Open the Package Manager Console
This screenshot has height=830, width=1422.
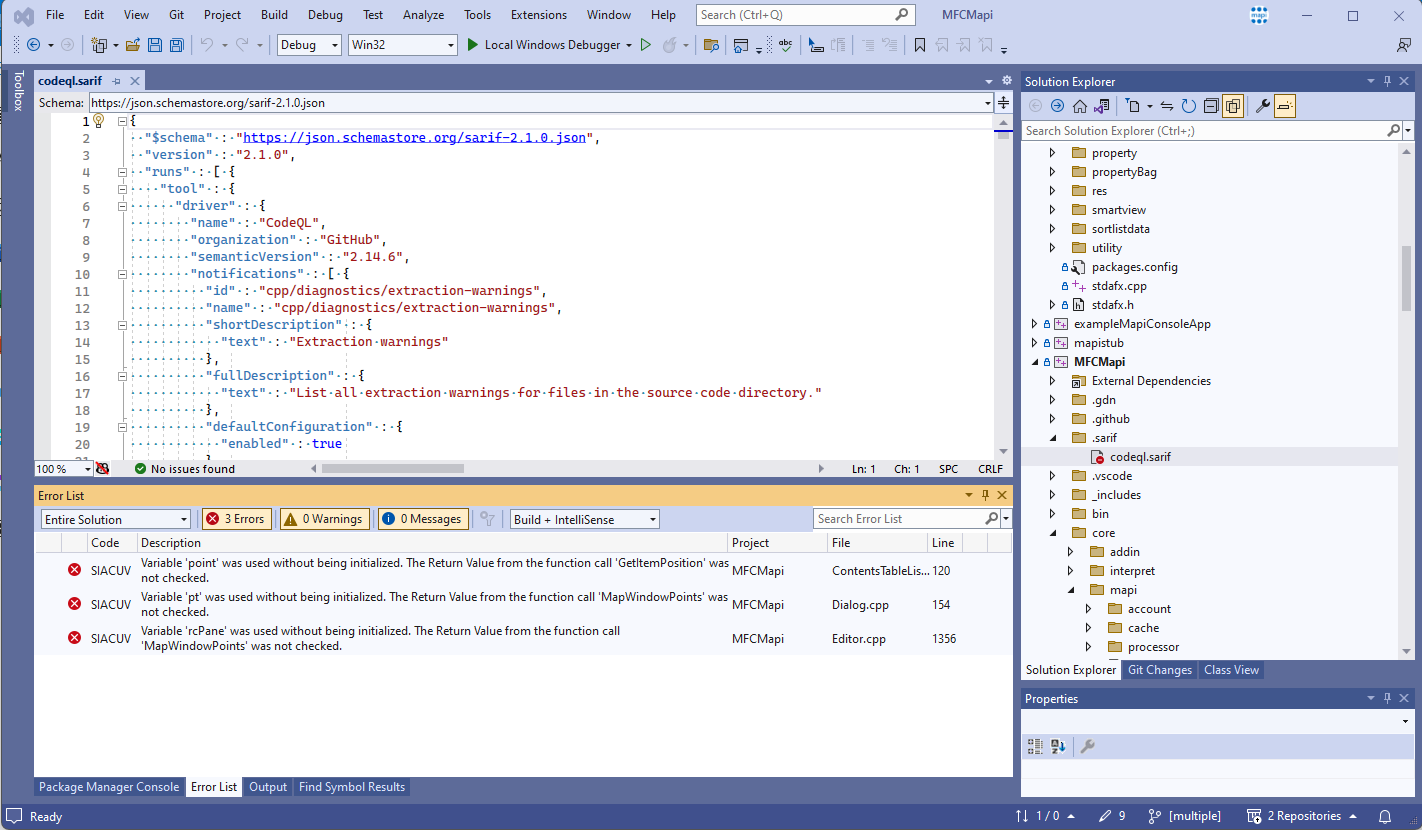click(109, 786)
